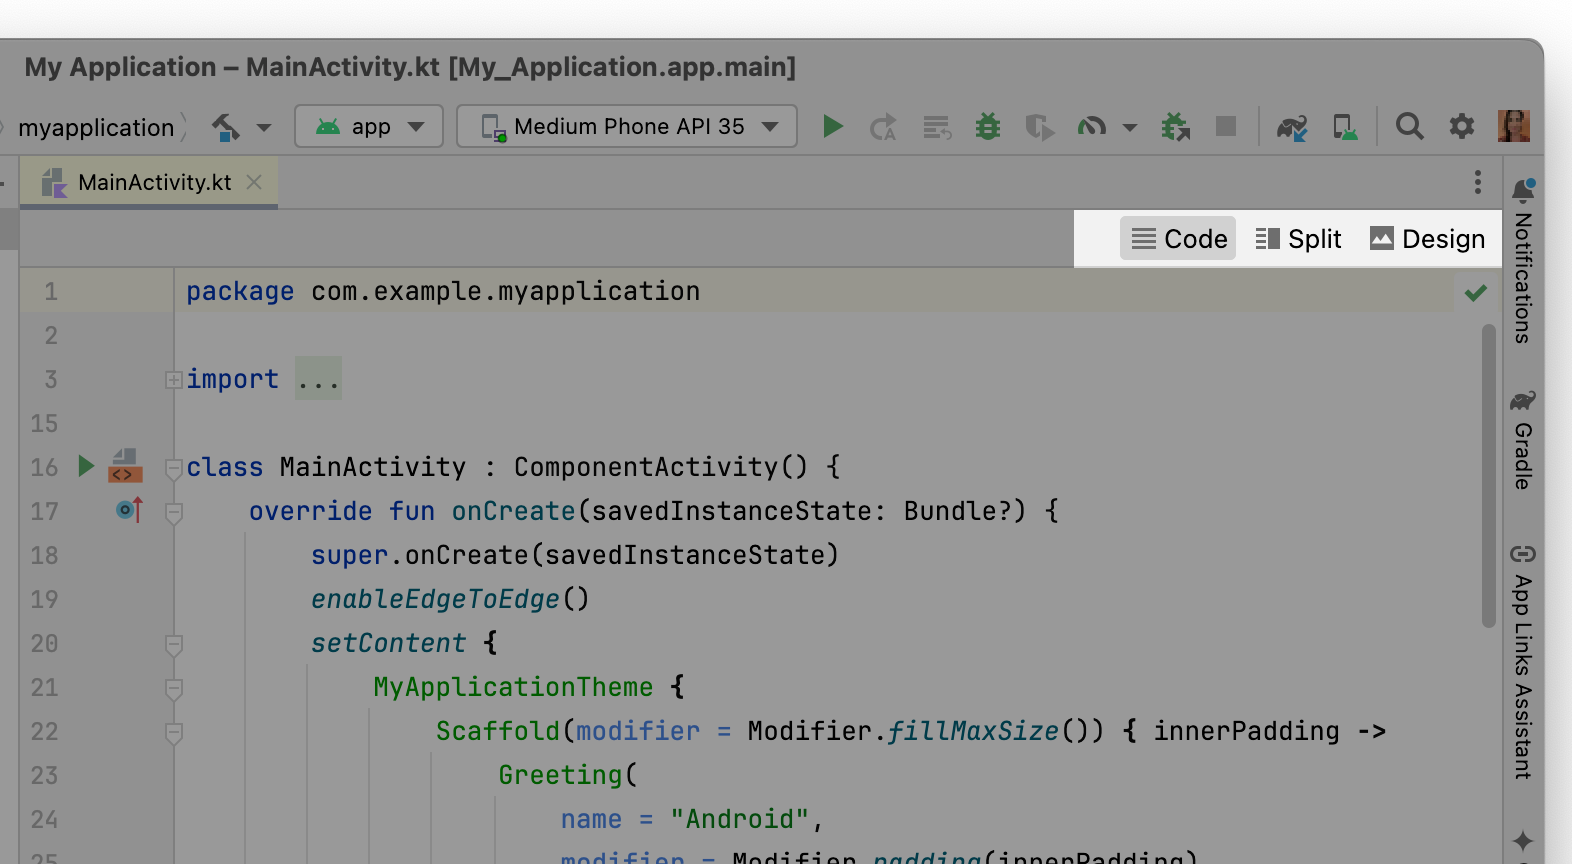The height and width of the screenshot is (864, 1572).
Task: Open the app run configuration dropdown
Action: (x=369, y=127)
